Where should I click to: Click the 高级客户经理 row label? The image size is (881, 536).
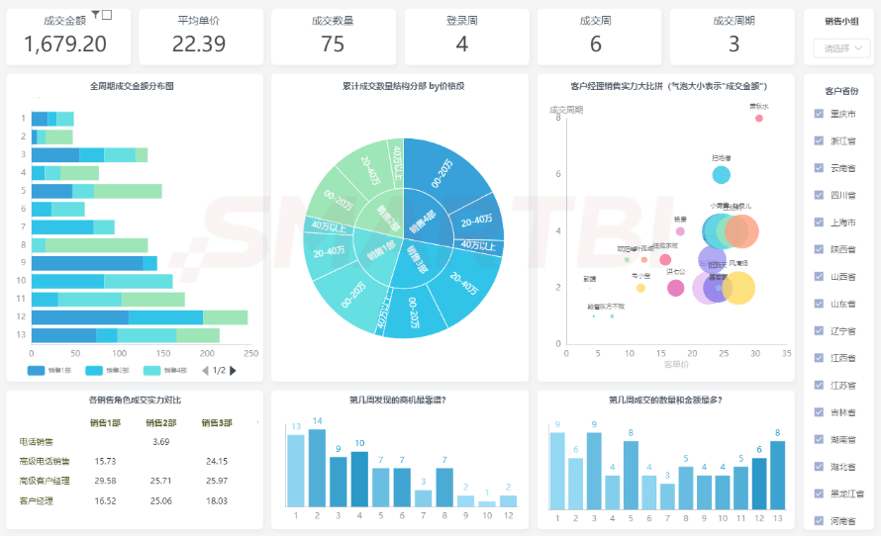(44, 481)
